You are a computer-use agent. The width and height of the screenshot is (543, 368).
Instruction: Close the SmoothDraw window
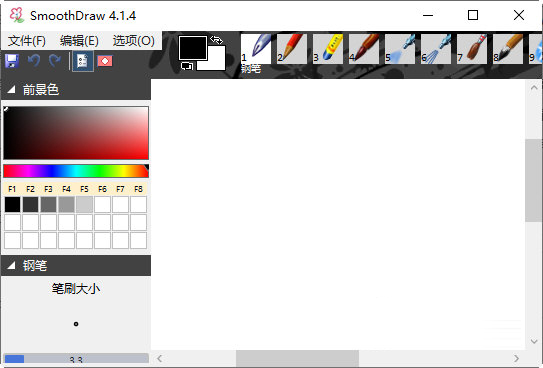click(519, 15)
